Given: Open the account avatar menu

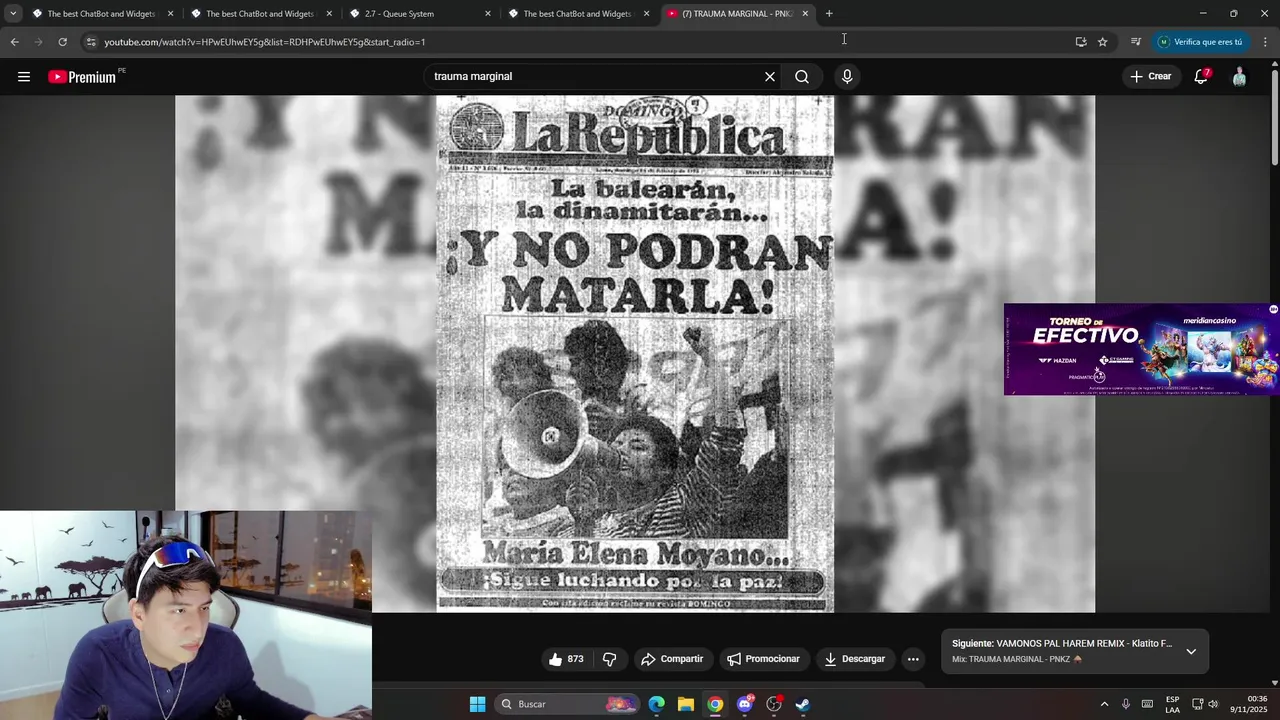Looking at the screenshot, I should pyautogui.click(x=1239, y=77).
